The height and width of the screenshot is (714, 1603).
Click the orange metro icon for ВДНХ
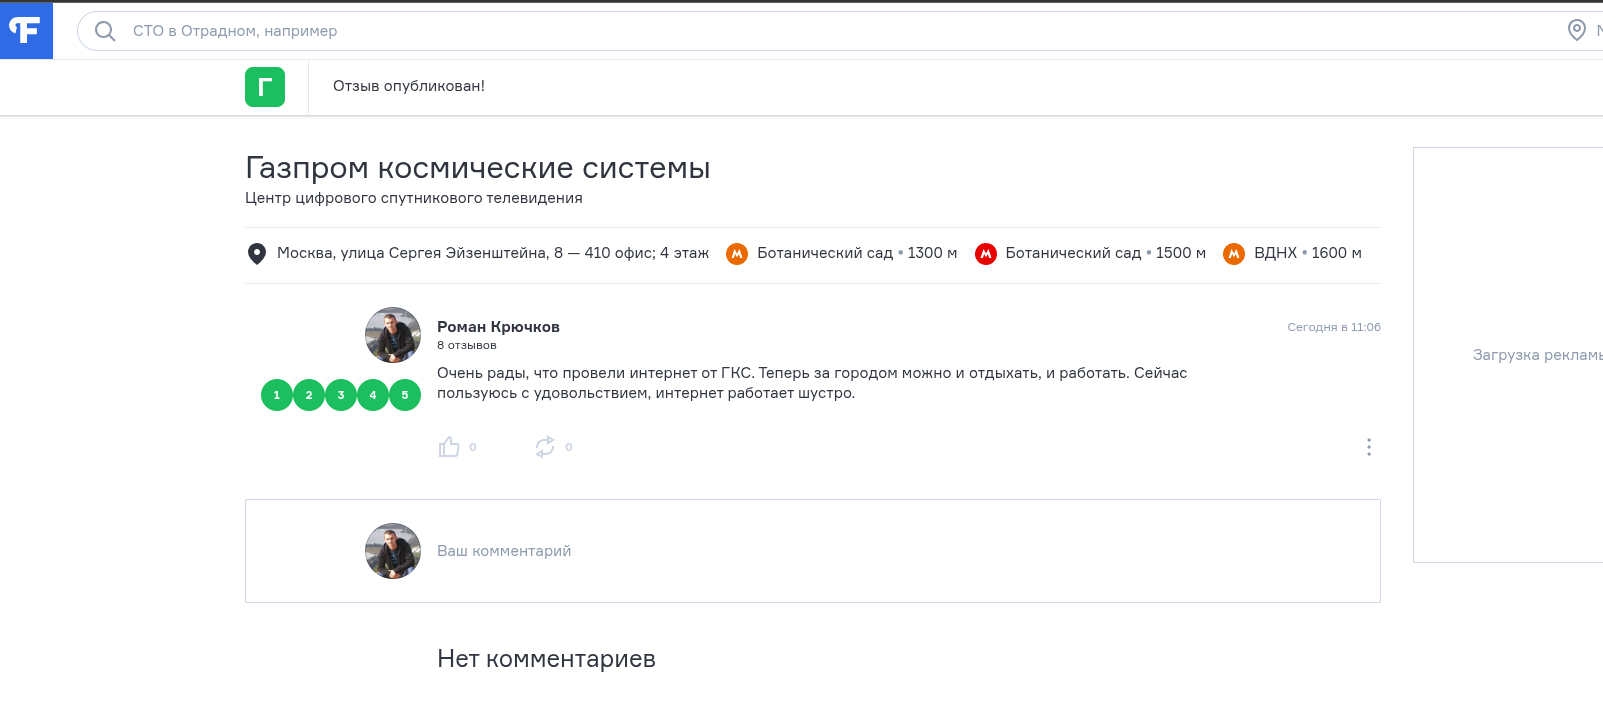tap(1234, 254)
